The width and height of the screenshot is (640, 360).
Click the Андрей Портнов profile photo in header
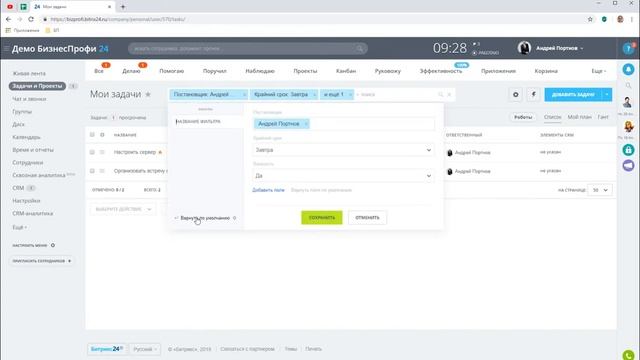(x=524, y=48)
